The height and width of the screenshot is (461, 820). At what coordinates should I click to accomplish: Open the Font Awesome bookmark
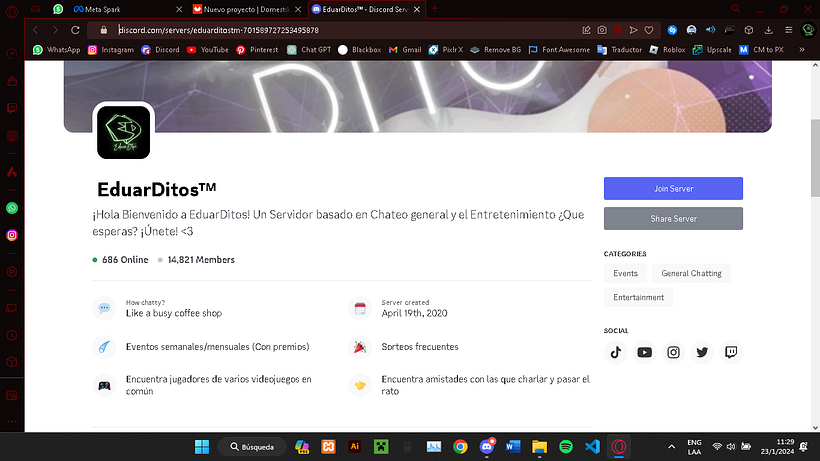click(559, 50)
